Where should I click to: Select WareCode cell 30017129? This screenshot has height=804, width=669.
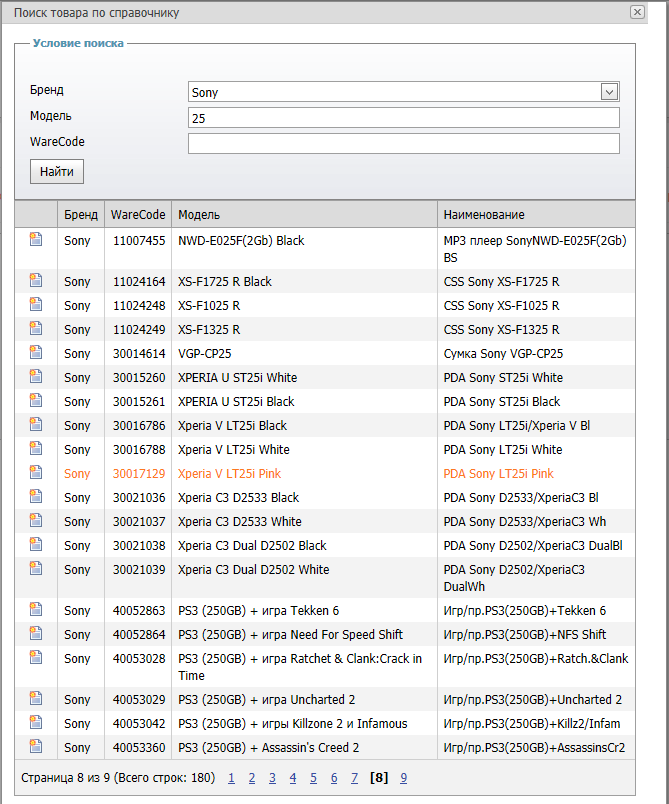(139, 474)
